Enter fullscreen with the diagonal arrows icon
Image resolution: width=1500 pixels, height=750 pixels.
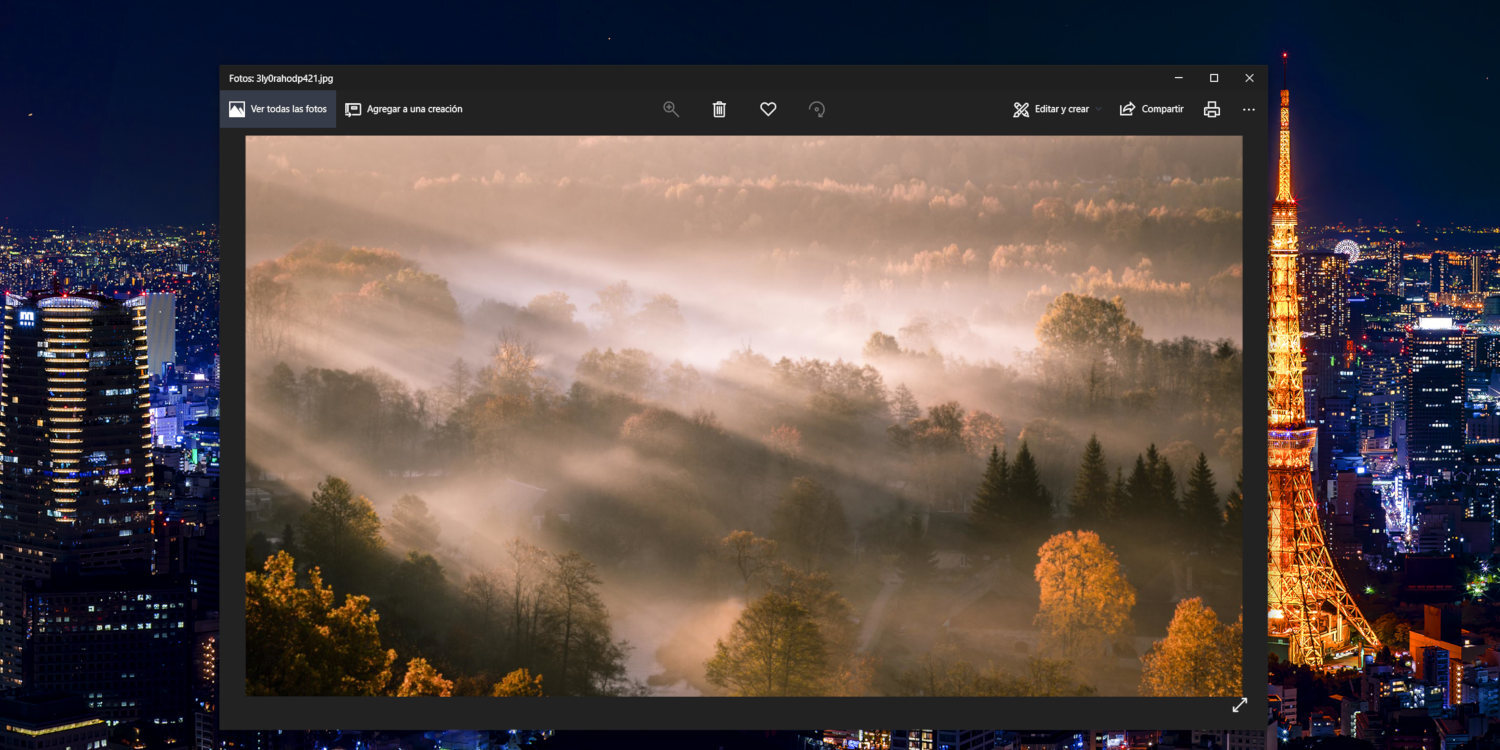[1240, 705]
